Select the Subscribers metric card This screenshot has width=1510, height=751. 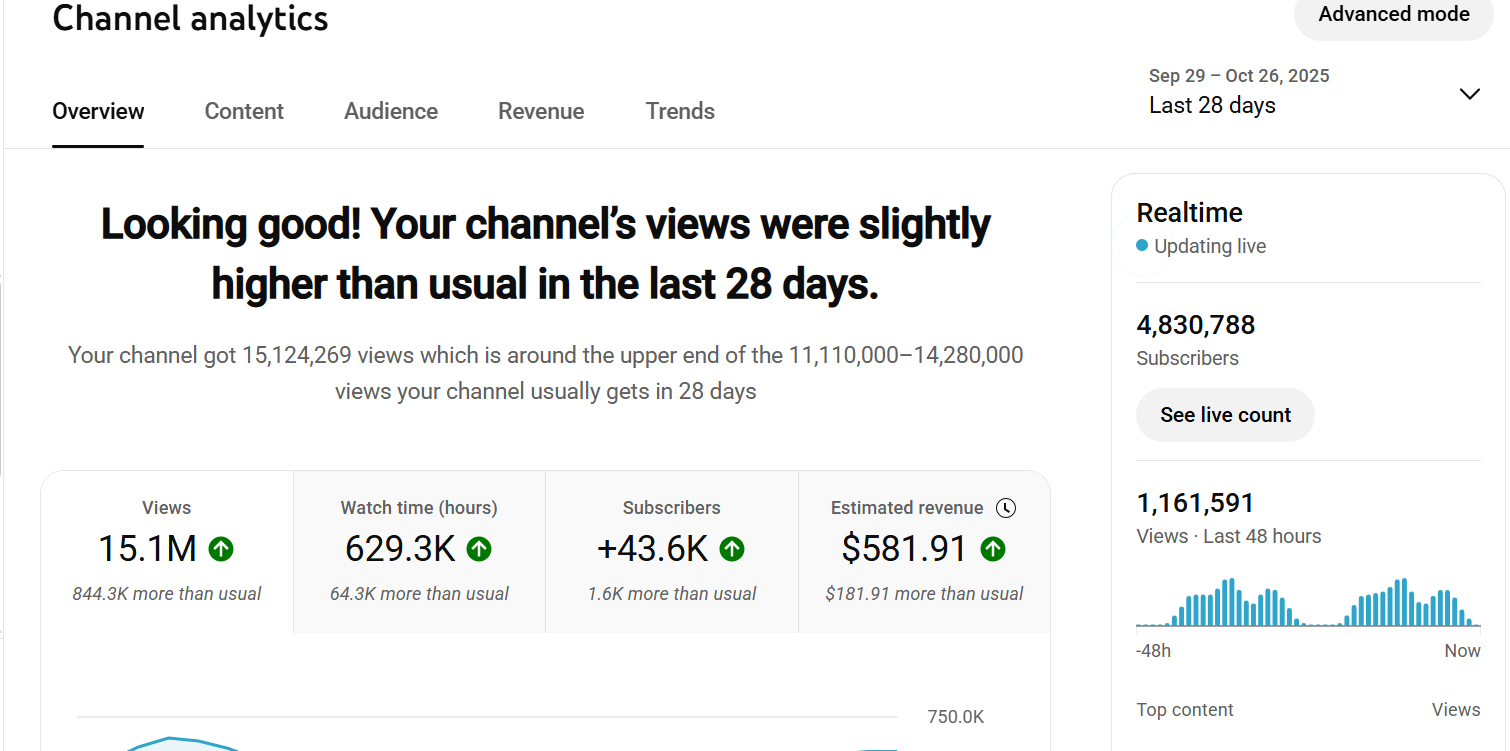pyautogui.click(x=672, y=552)
